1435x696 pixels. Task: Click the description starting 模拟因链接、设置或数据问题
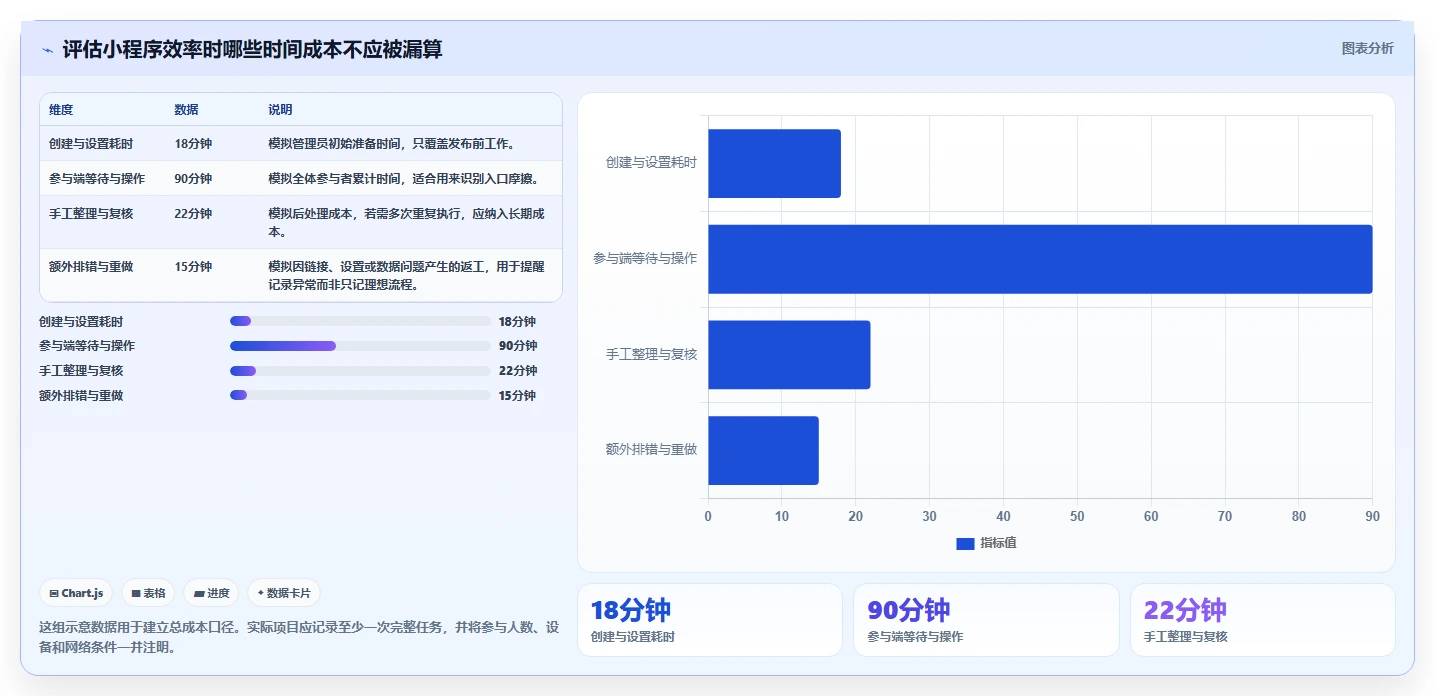[x=407, y=276]
